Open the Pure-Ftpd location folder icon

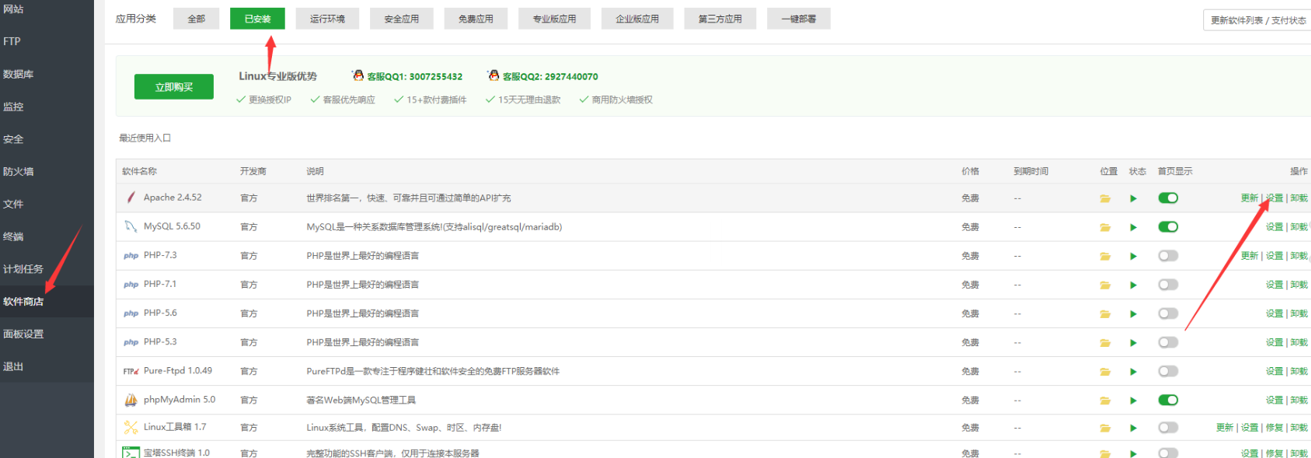coord(1105,371)
